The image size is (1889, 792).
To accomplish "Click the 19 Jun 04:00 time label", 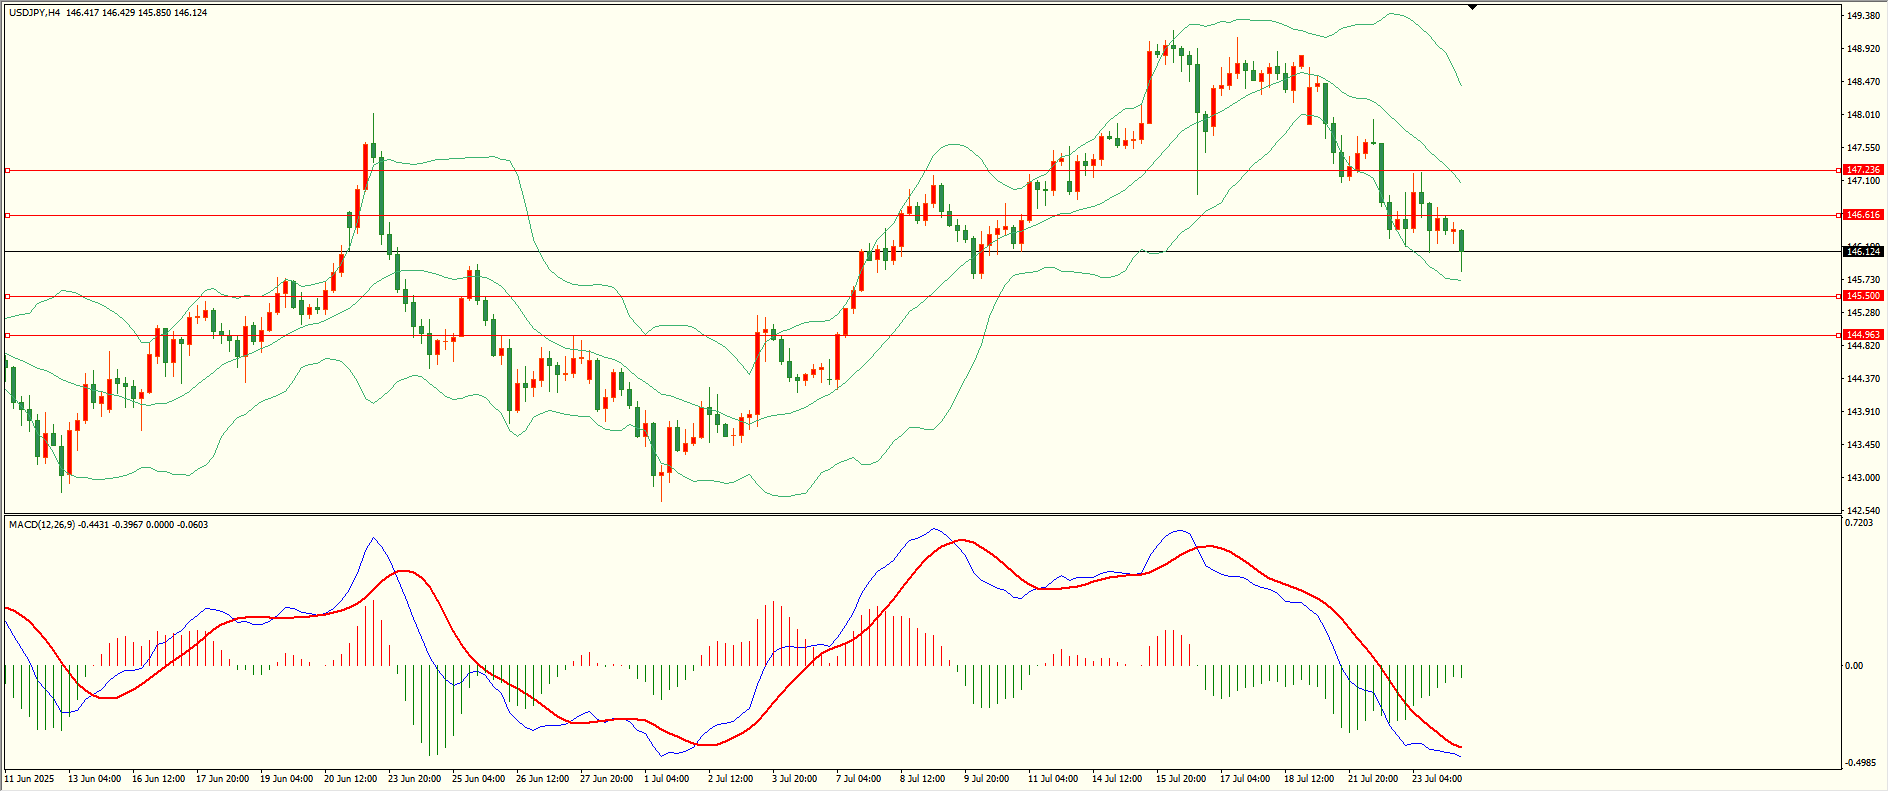I will [286, 778].
